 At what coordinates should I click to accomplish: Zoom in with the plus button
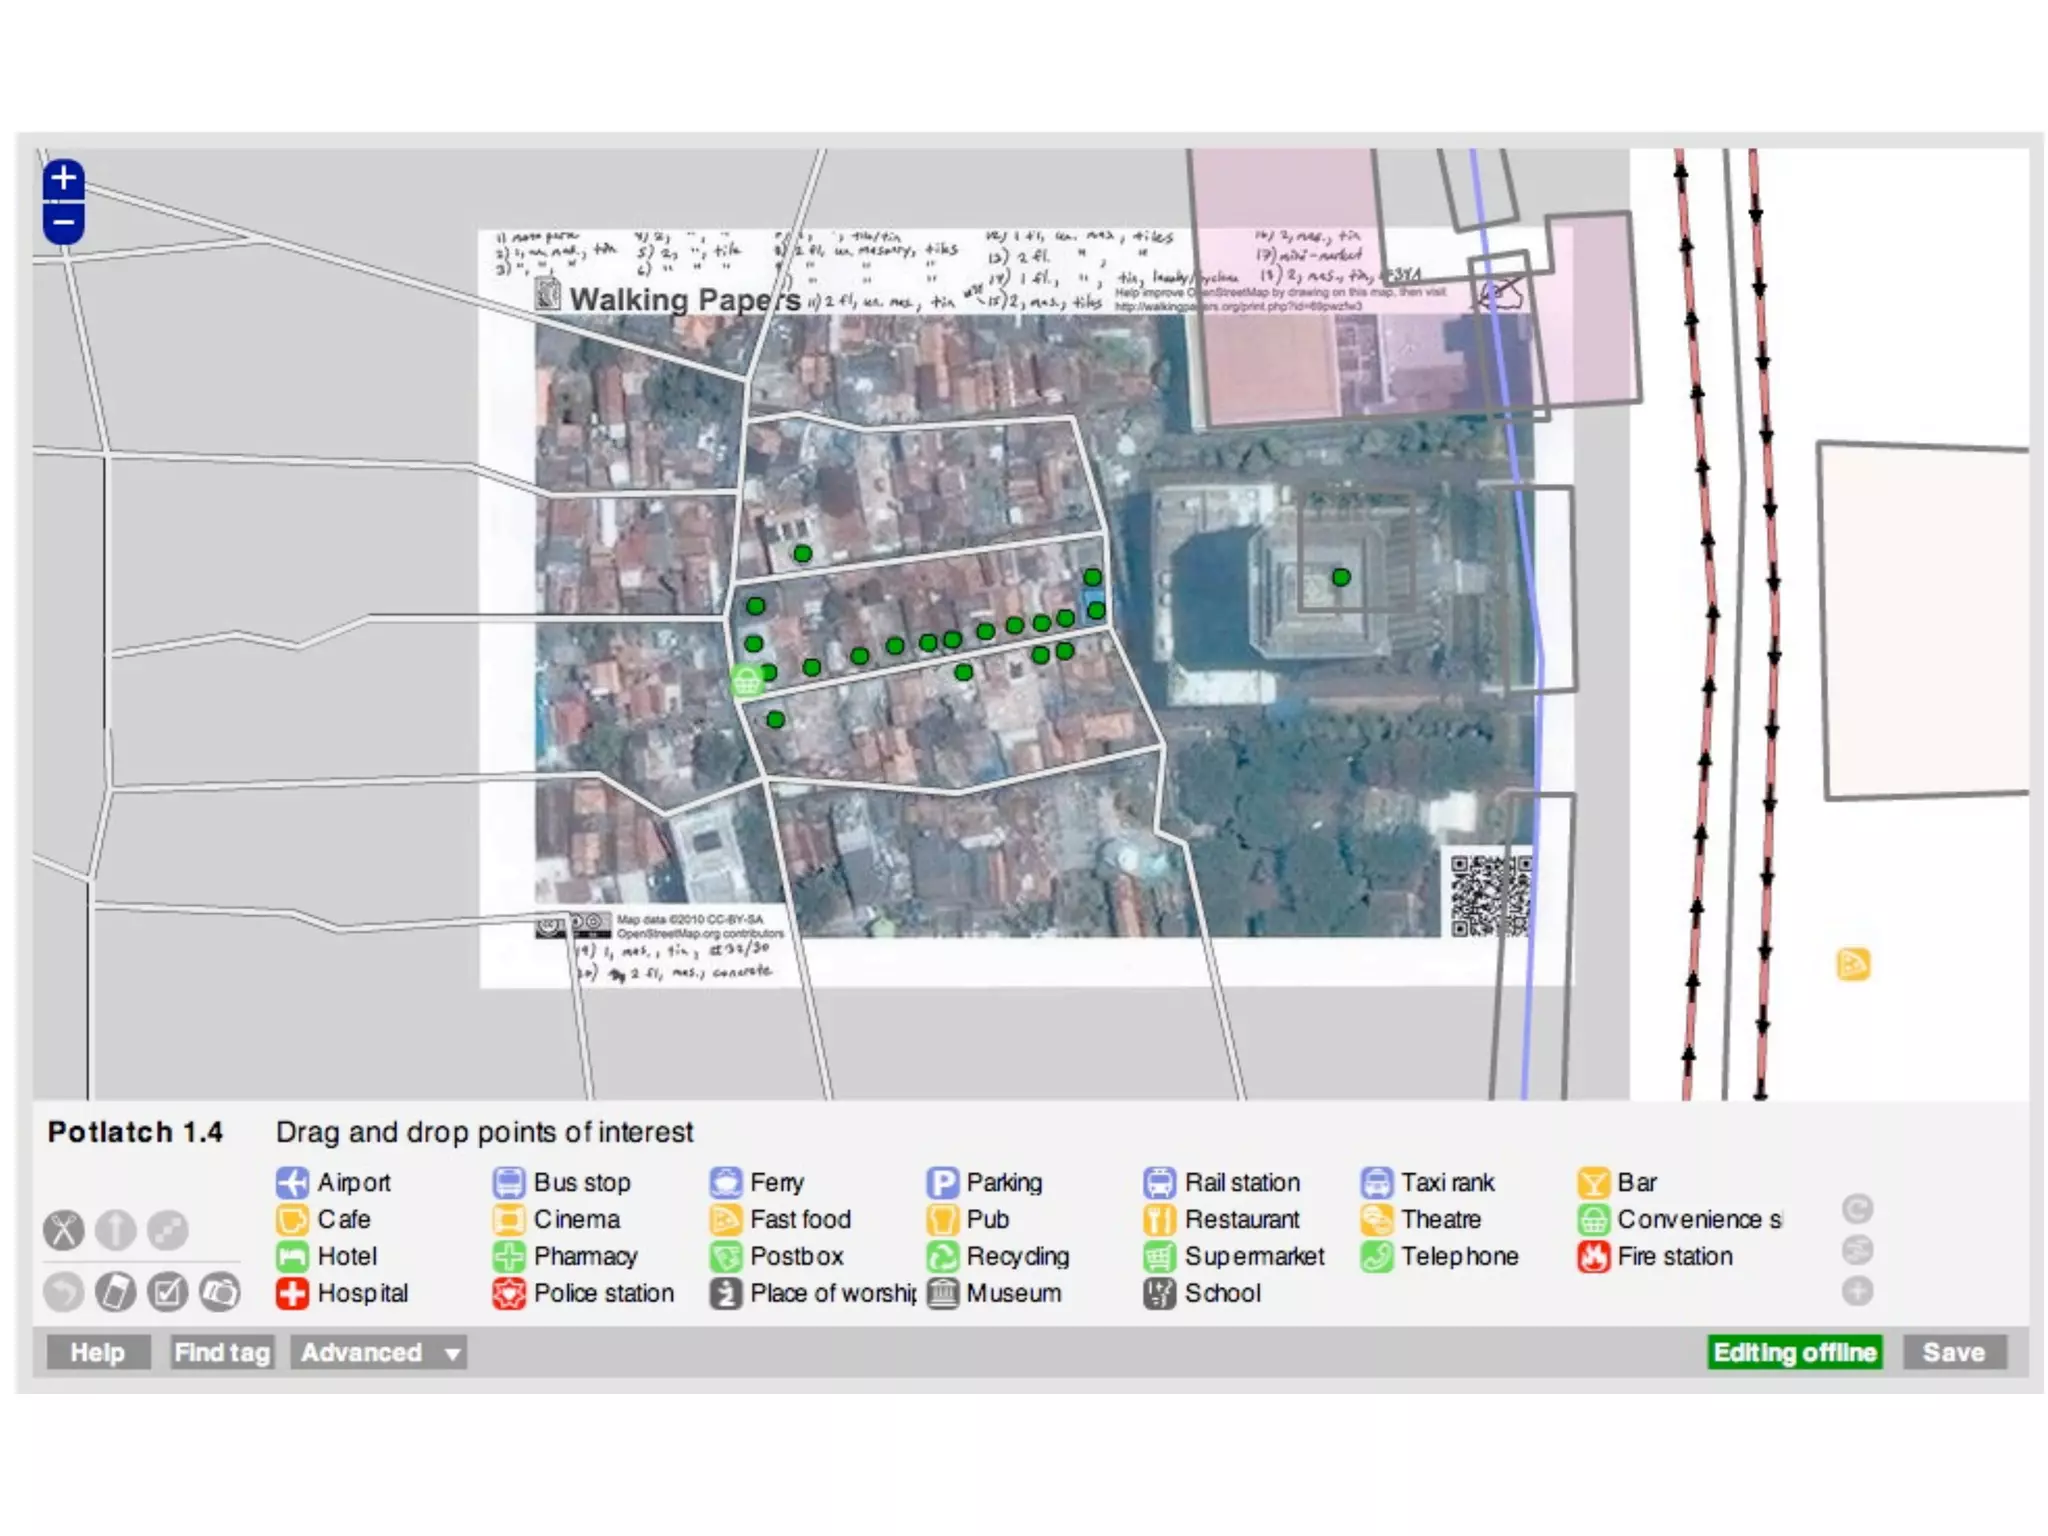[63, 179]
